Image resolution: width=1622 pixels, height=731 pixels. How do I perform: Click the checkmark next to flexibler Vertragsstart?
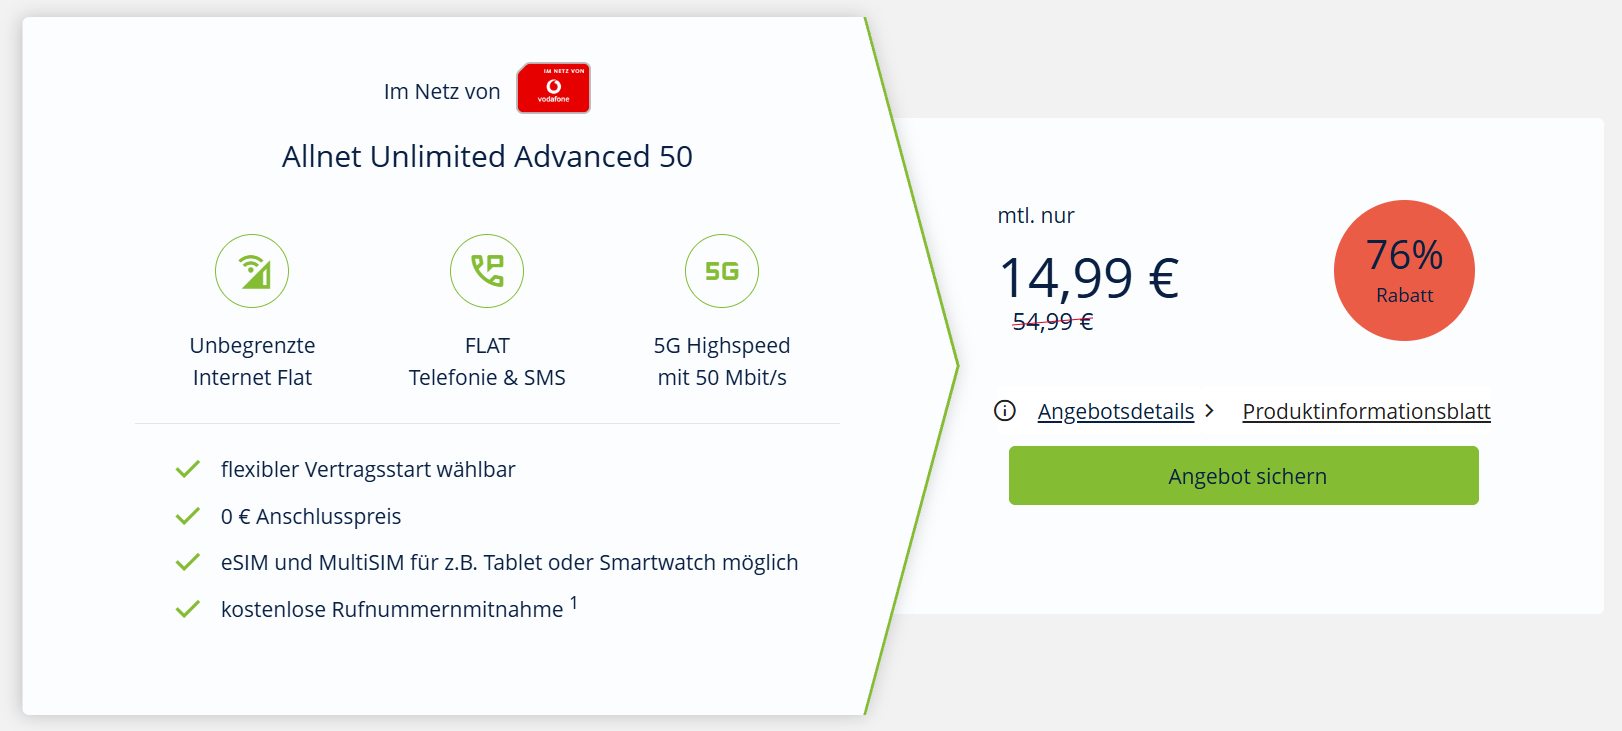point(188,469)
